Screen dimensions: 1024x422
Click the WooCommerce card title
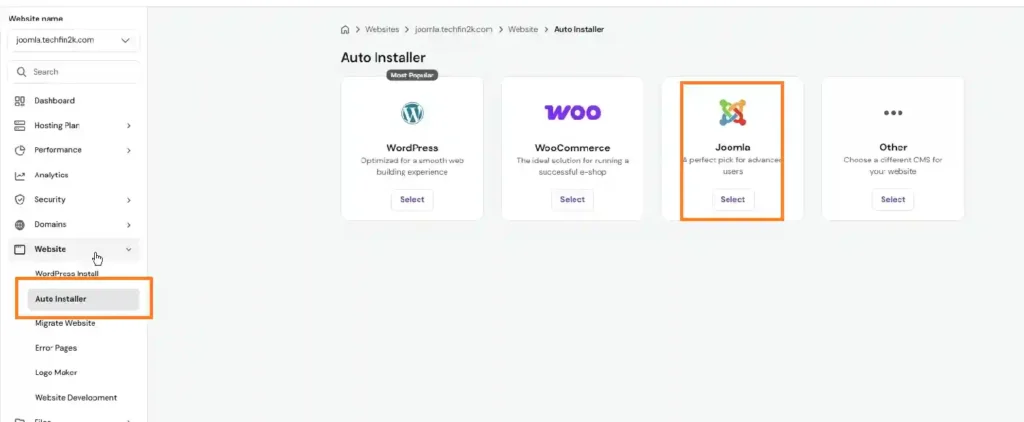tap(572, 148)
